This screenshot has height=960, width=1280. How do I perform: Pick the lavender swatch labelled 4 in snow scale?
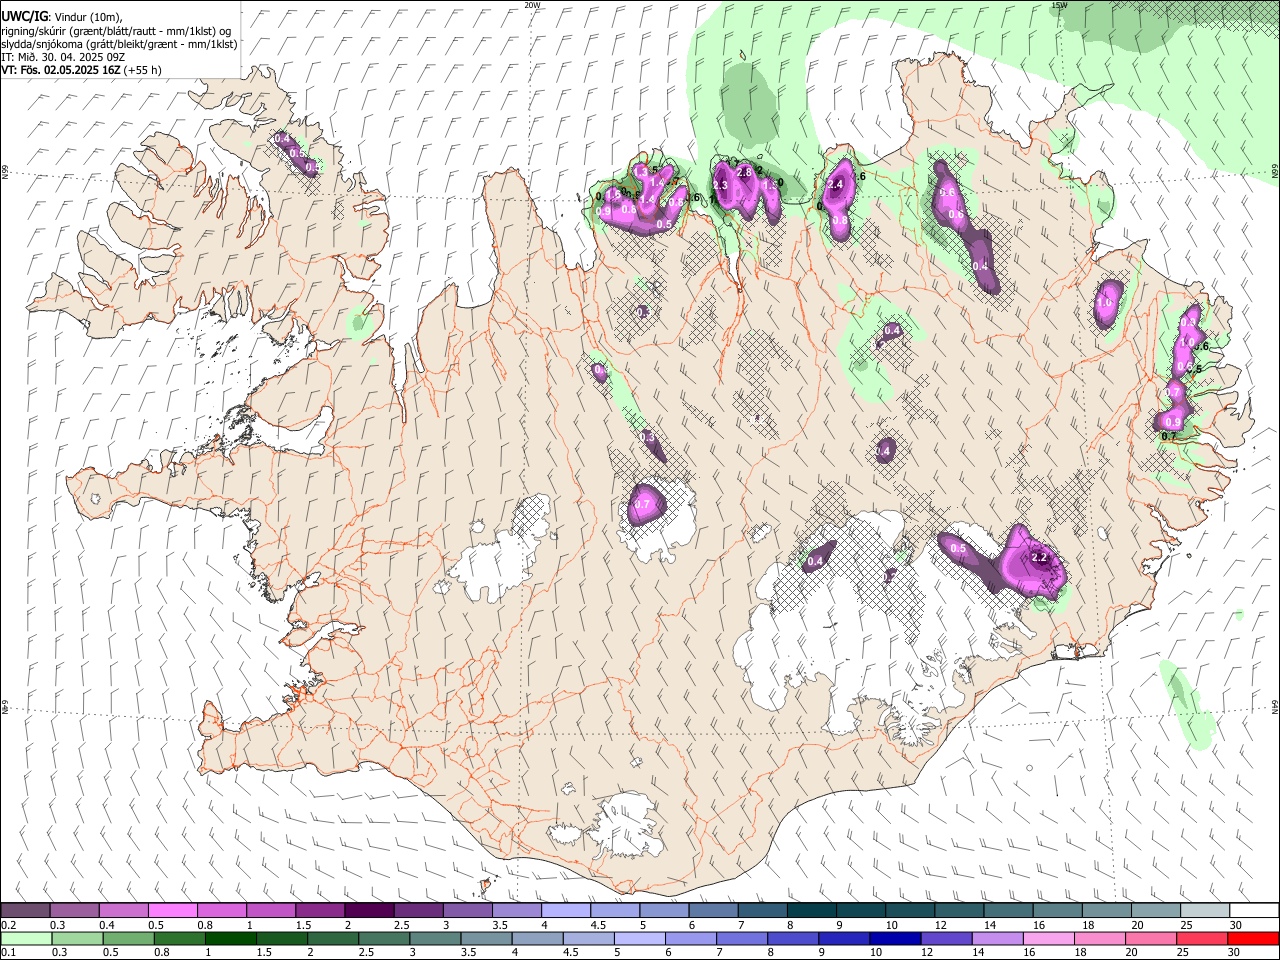click(566, 911)
